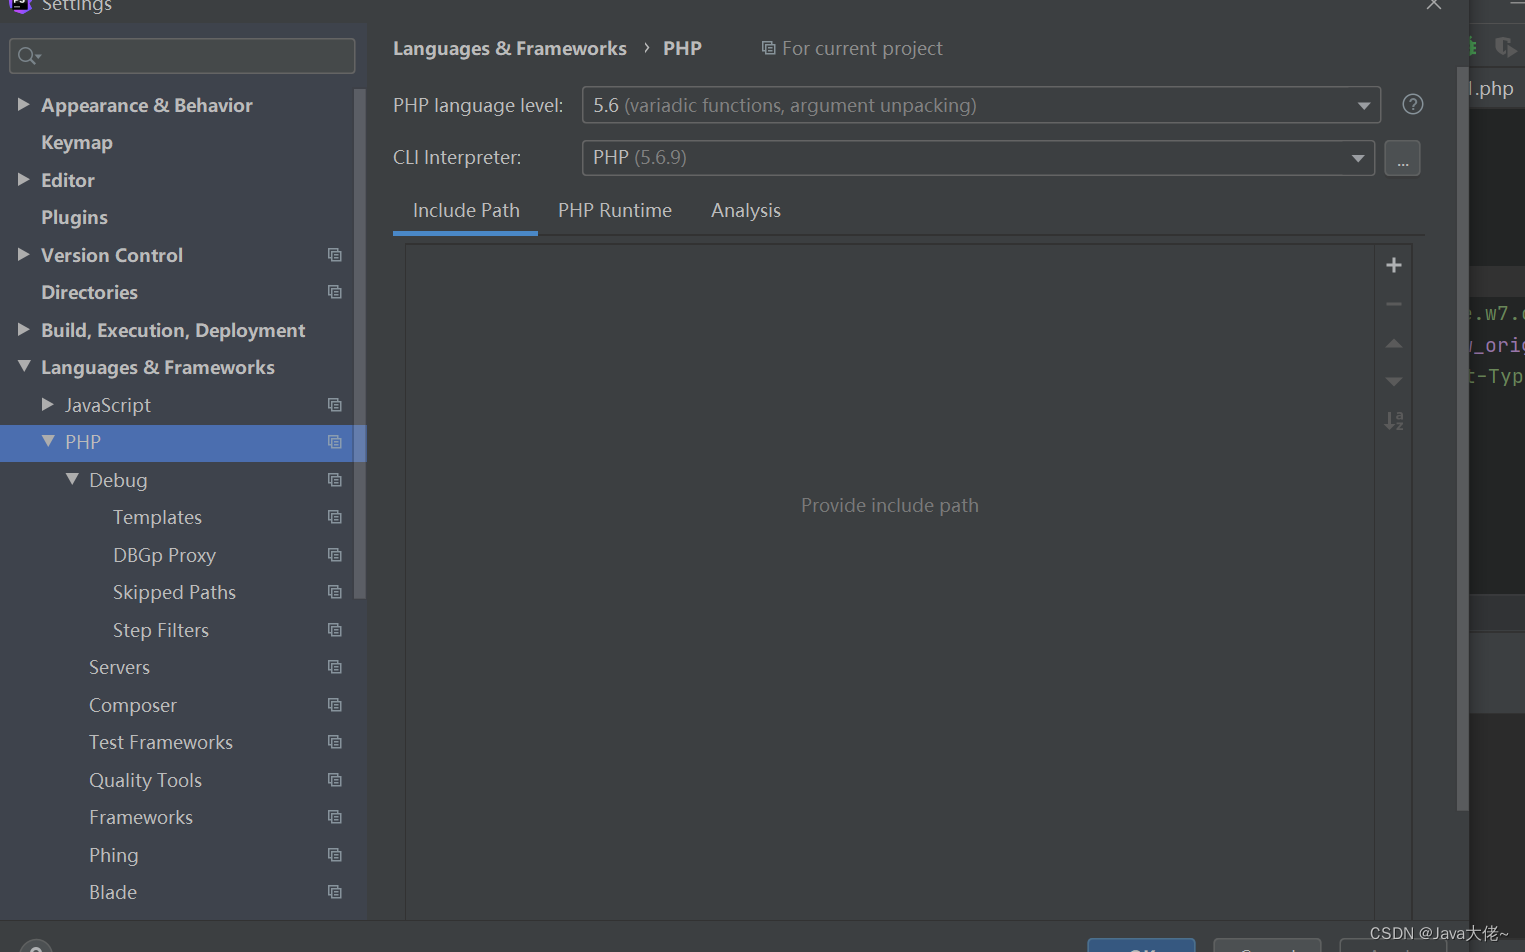This screenshot has width=1525, height=952.
Task: Add a new include path entry
Action: point(1393,264)
